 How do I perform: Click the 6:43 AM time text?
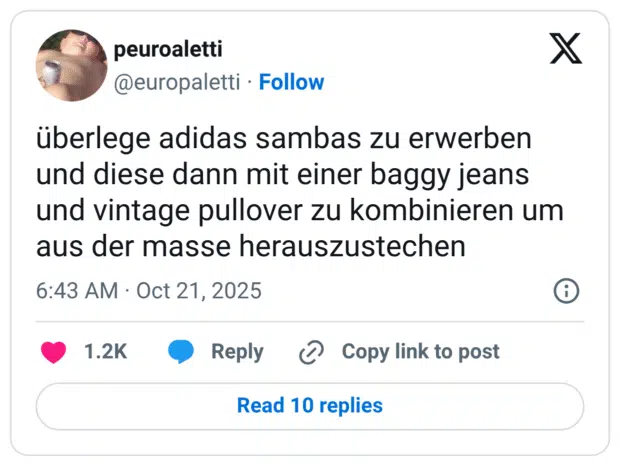pyautogui.click(x=76, y=291)
